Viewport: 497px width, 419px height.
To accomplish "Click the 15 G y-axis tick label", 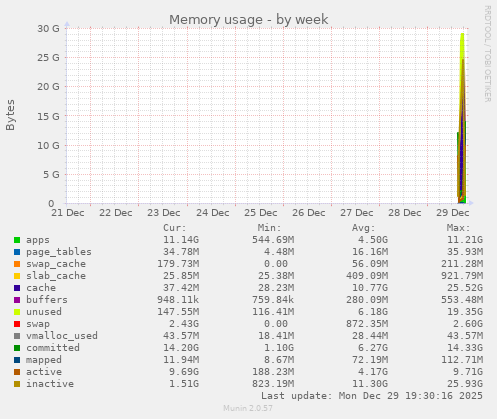I will [48, 116].
